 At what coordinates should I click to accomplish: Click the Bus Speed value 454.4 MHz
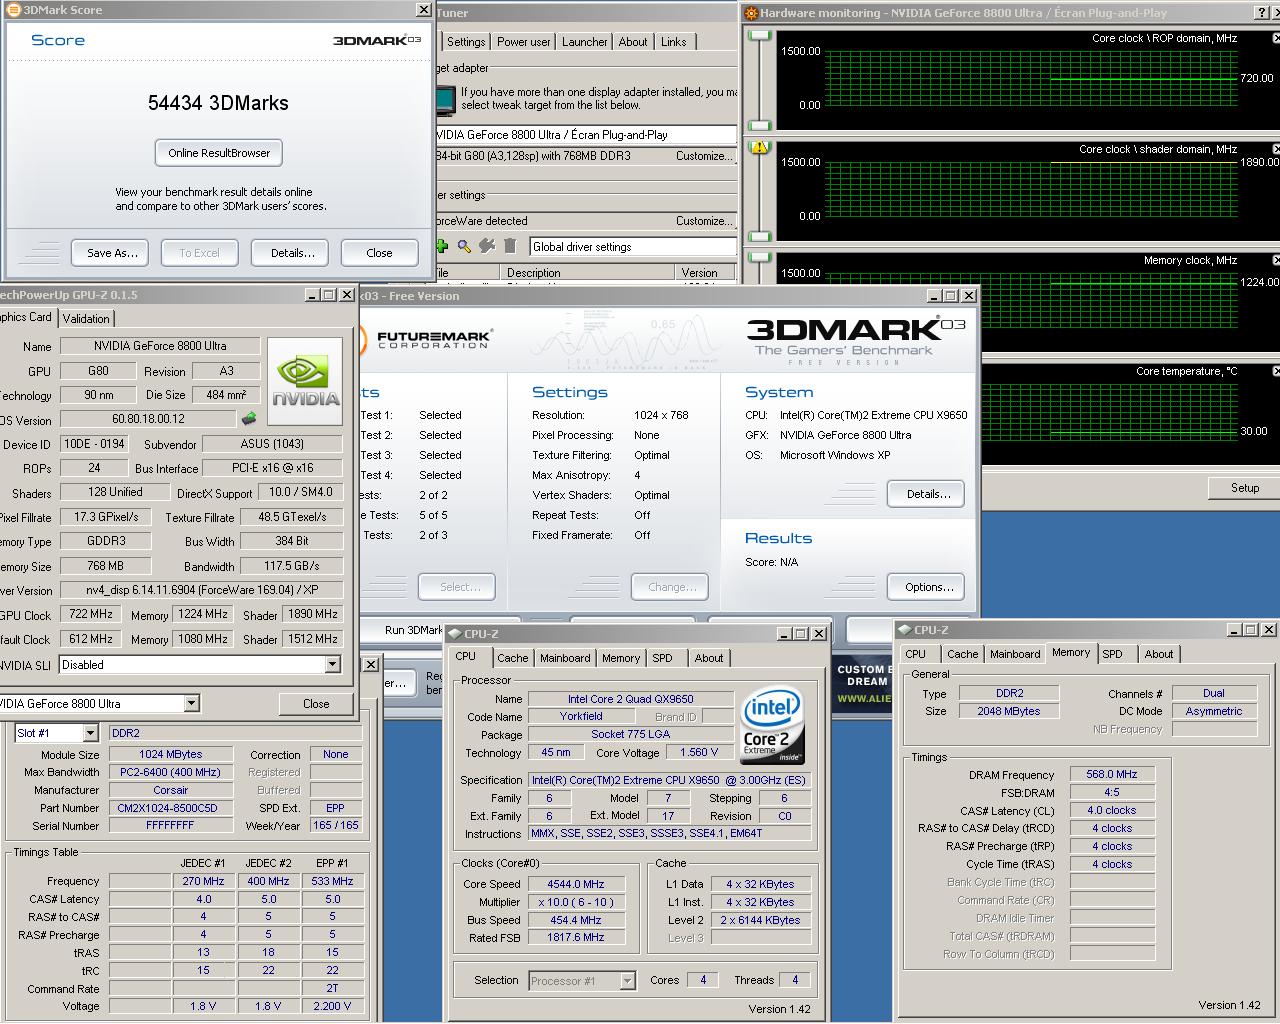(576, 920)
